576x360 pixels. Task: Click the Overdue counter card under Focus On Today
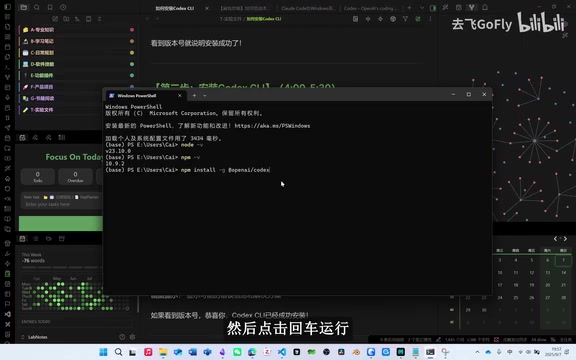point(75,177)
